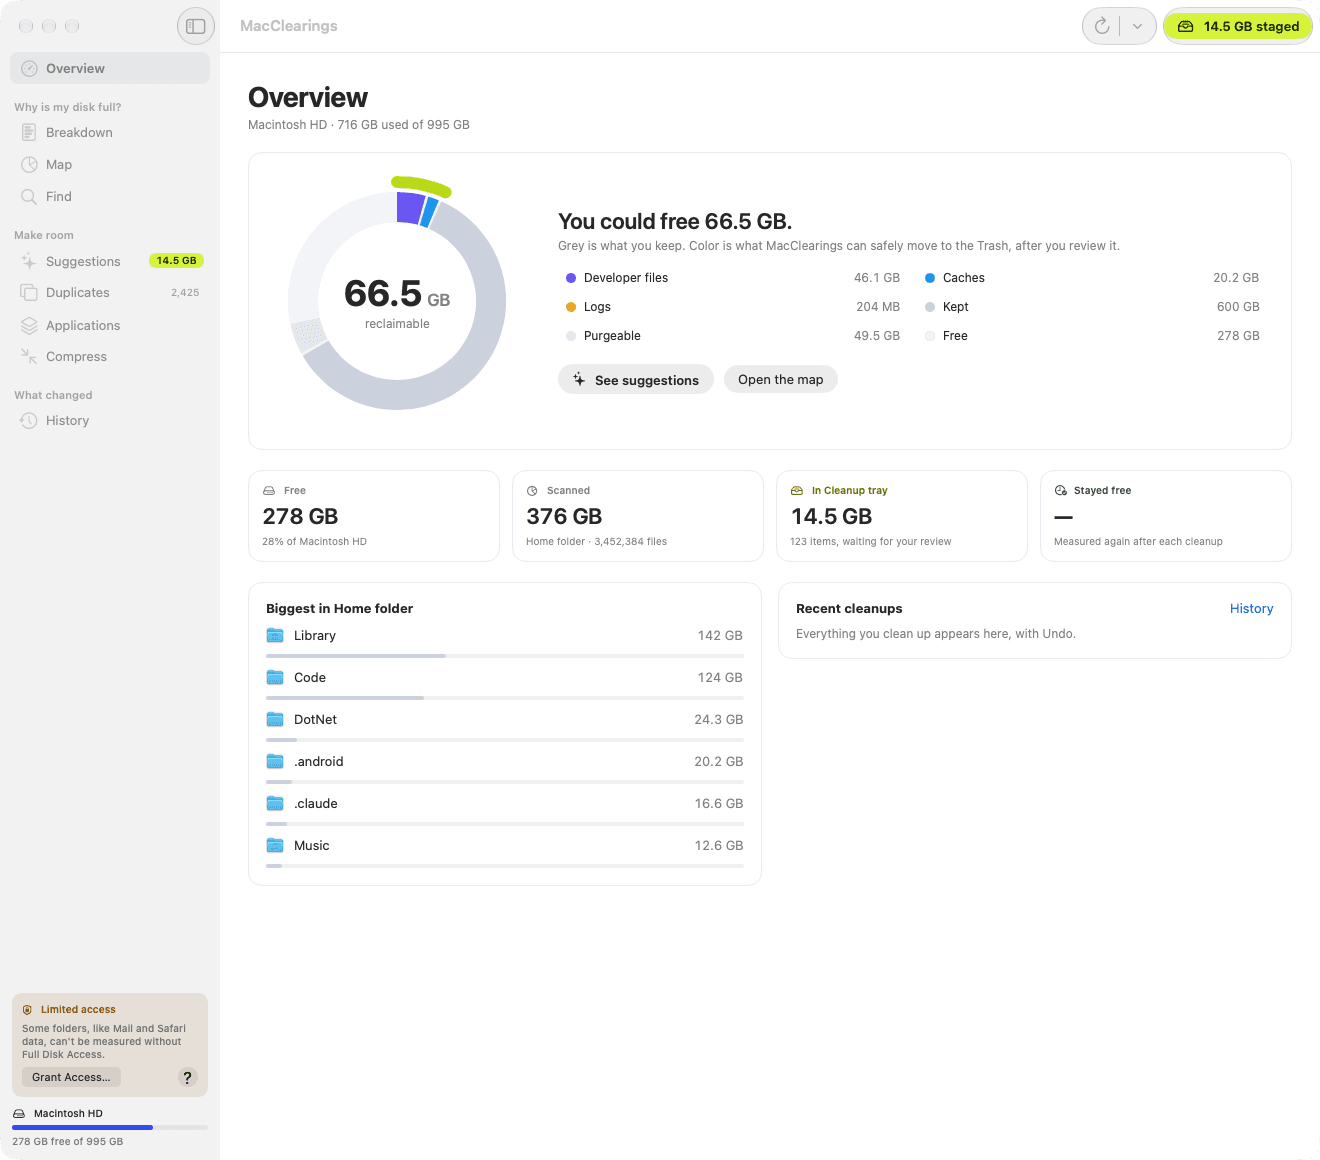Screen dimensions: 1320x1160
Task: Click the help question mark icon
Action: click(x=187, y=1077)
